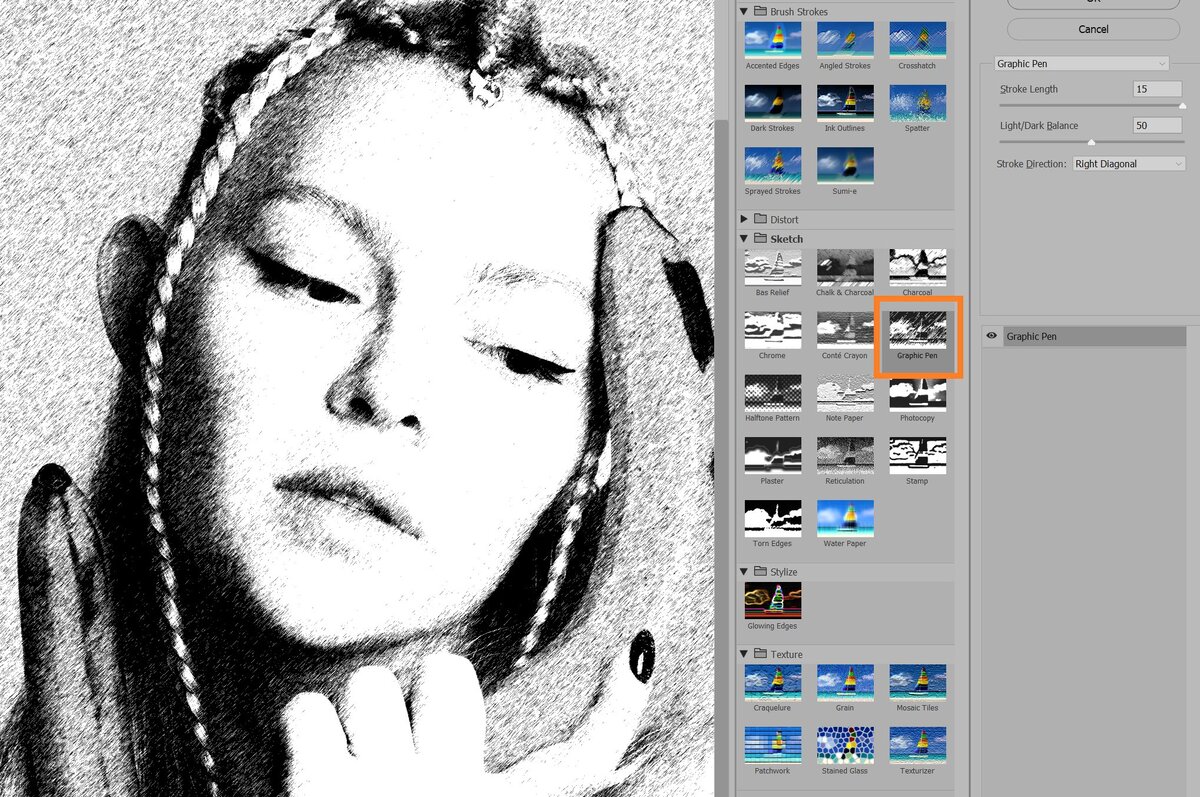Select the Spatter filter thumbnail
Viewport: 1200px width, 797px height.
[x=917, y=102]
